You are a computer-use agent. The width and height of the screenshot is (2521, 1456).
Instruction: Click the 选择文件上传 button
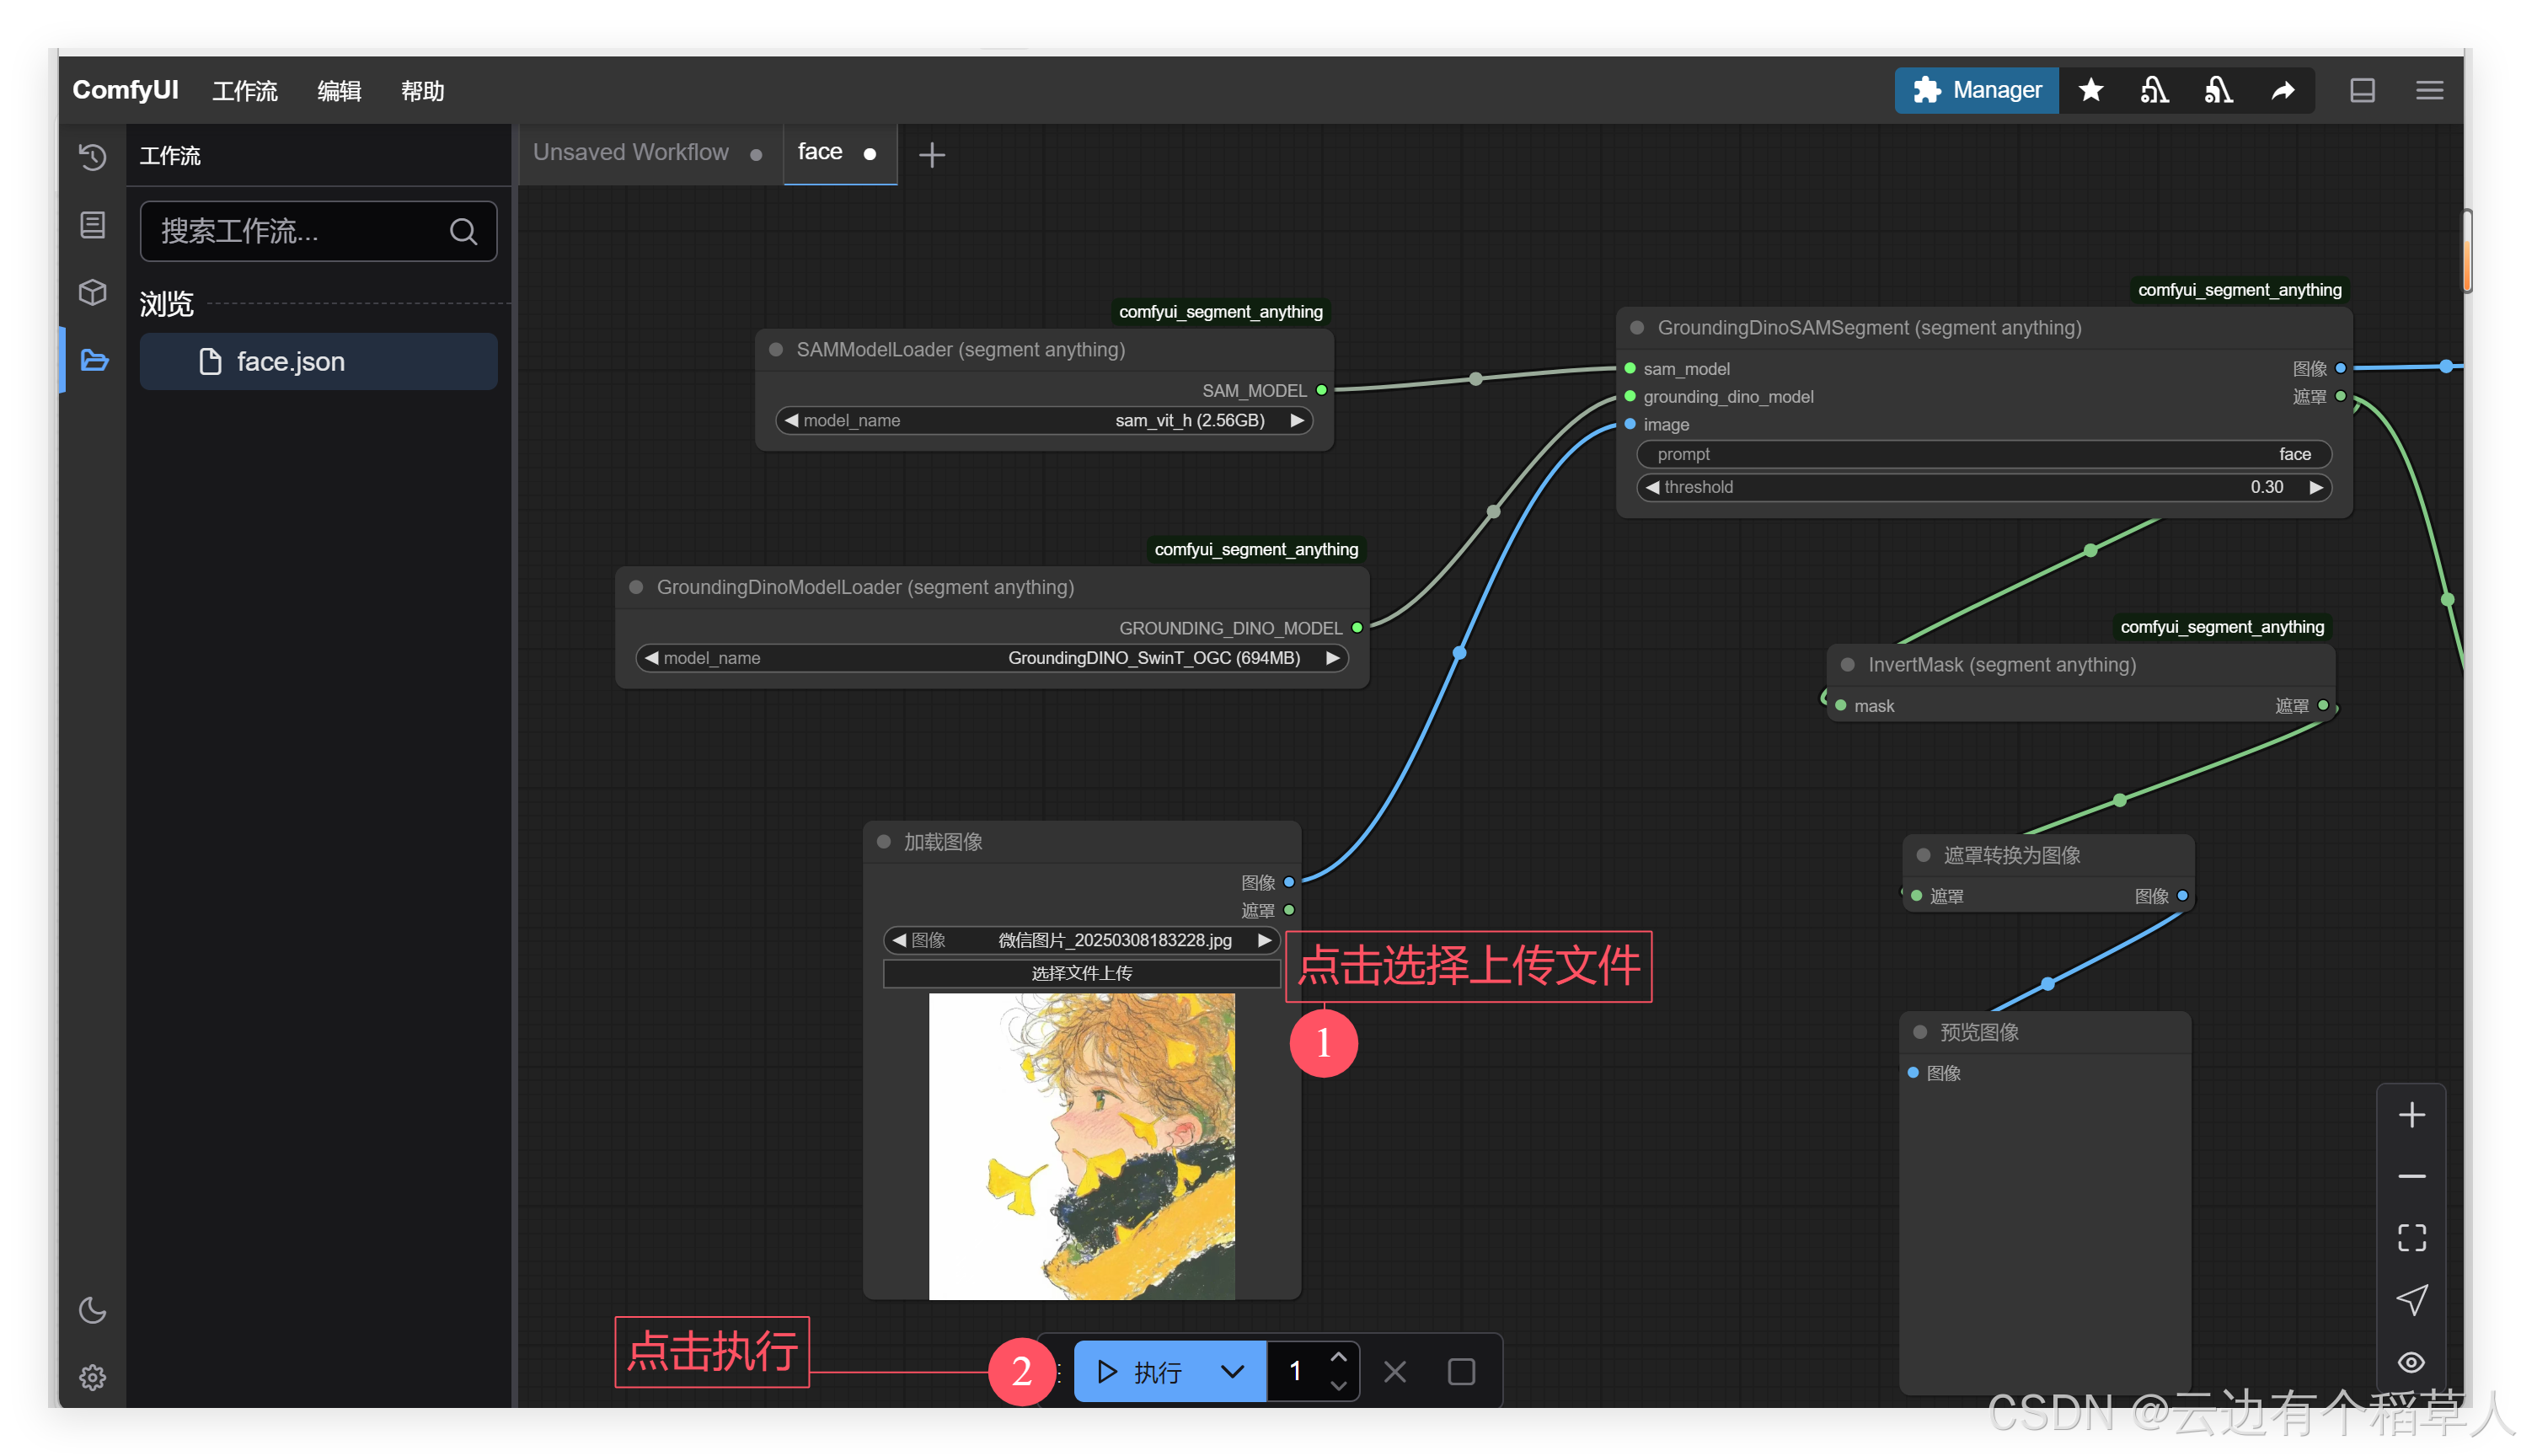coord(1081,973)
